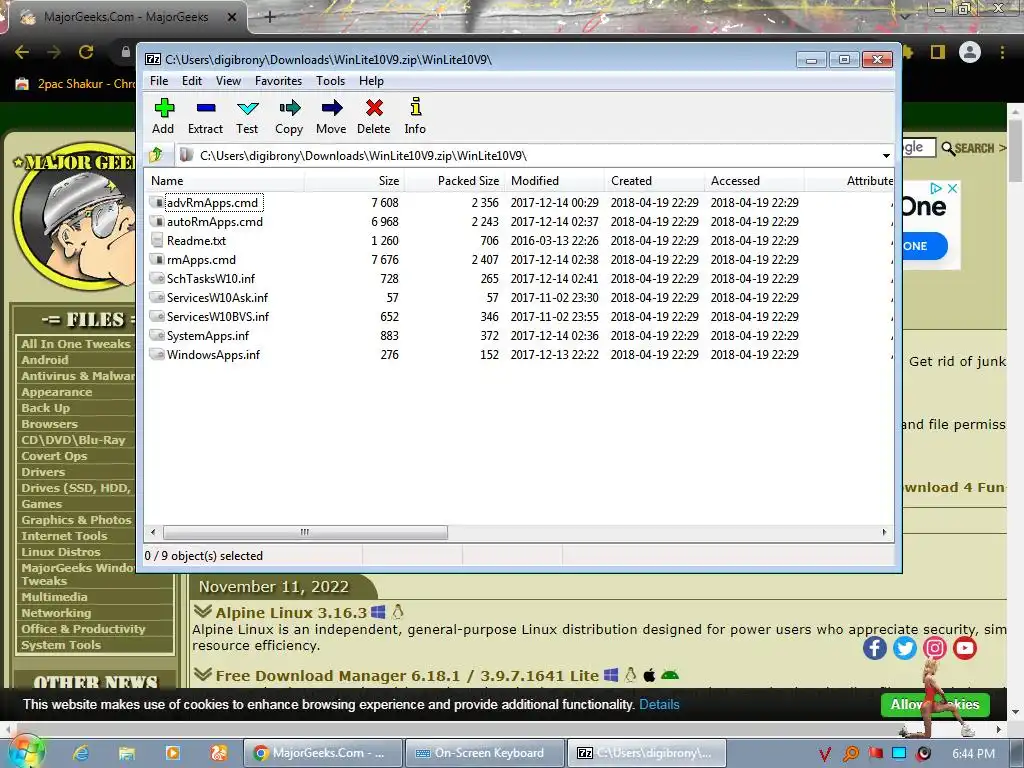
Task: Switch to On-Screen Keyboard taskbar button
Action: 484,753
